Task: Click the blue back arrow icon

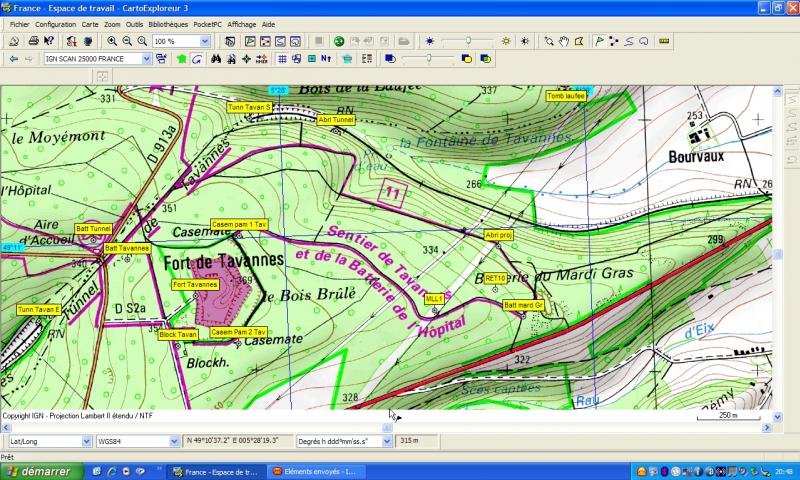Action: pos(14,59)
